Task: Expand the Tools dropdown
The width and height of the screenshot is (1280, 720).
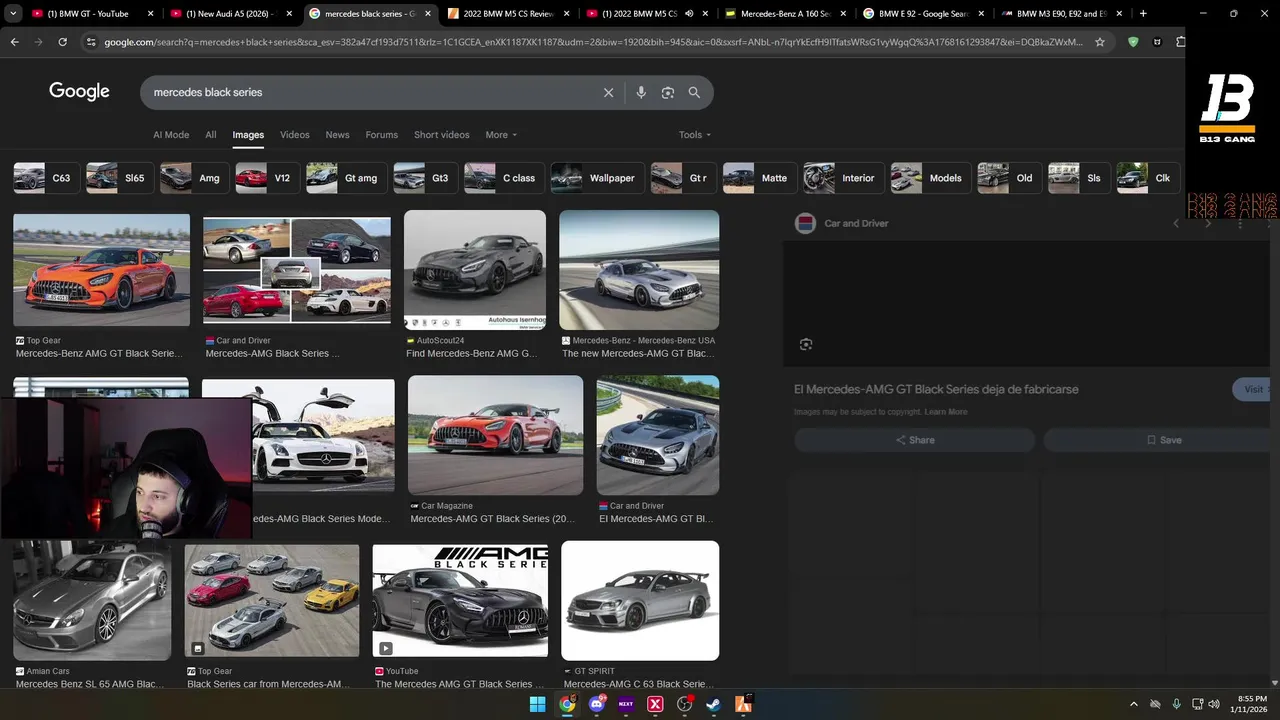Action: (695, 135)
